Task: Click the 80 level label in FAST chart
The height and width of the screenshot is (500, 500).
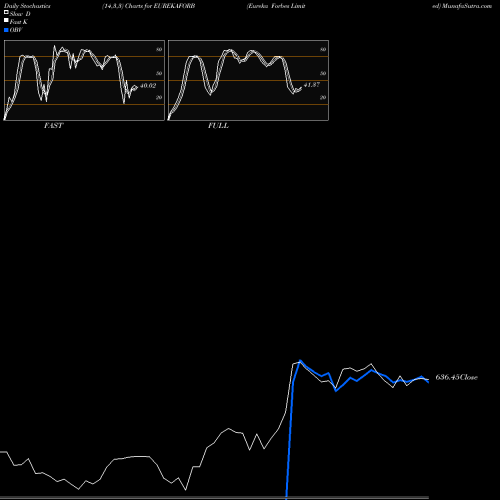Action: 159,49
